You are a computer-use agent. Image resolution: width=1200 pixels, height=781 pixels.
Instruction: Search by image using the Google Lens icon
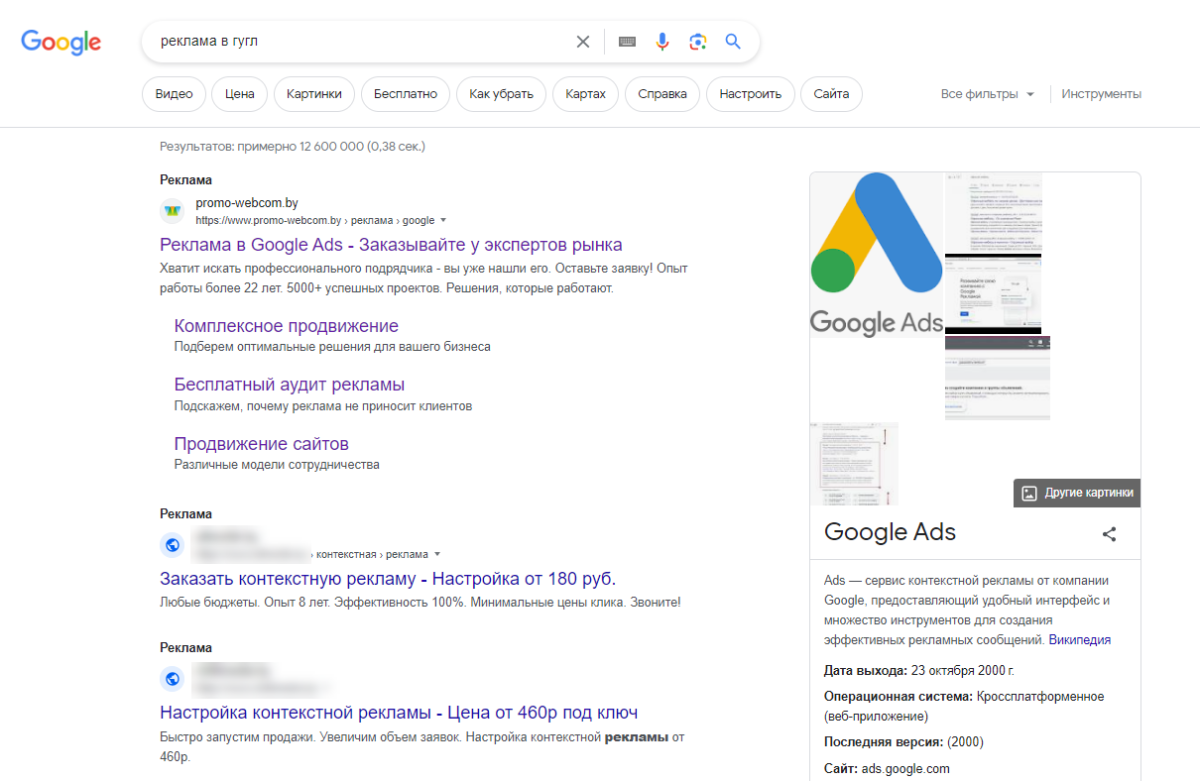pyautogui.click(x=697, y=41)
